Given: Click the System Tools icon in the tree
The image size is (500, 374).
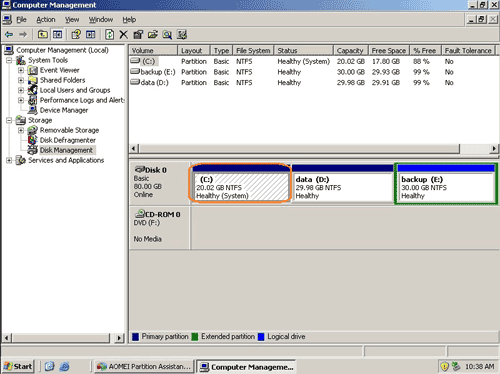Looking at the screenshot, I should pos(21,60).
